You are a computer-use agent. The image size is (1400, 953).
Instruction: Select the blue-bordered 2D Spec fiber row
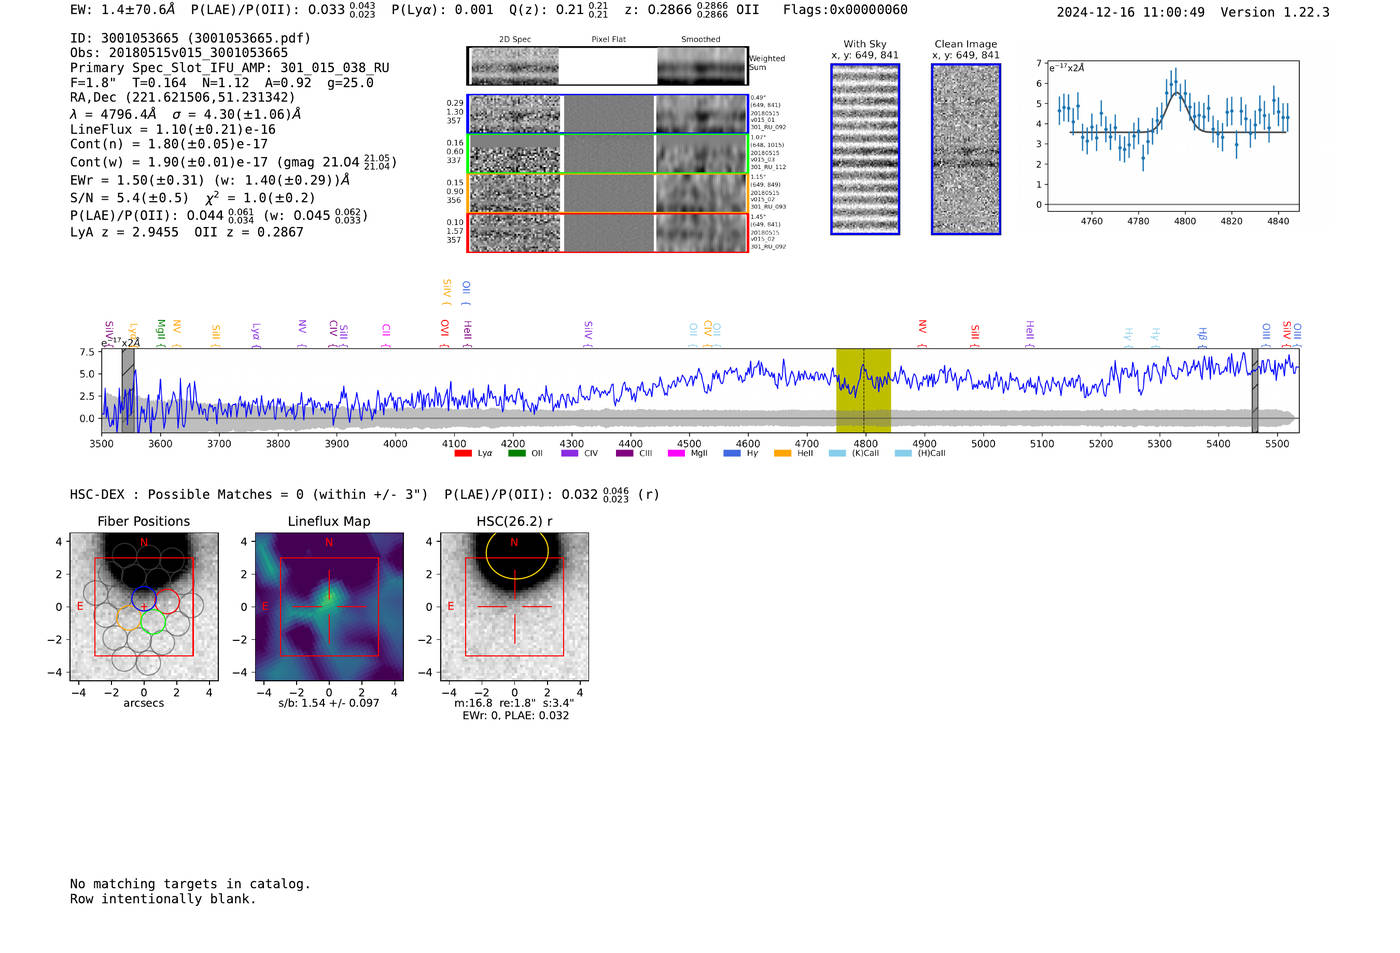point(607,114)
